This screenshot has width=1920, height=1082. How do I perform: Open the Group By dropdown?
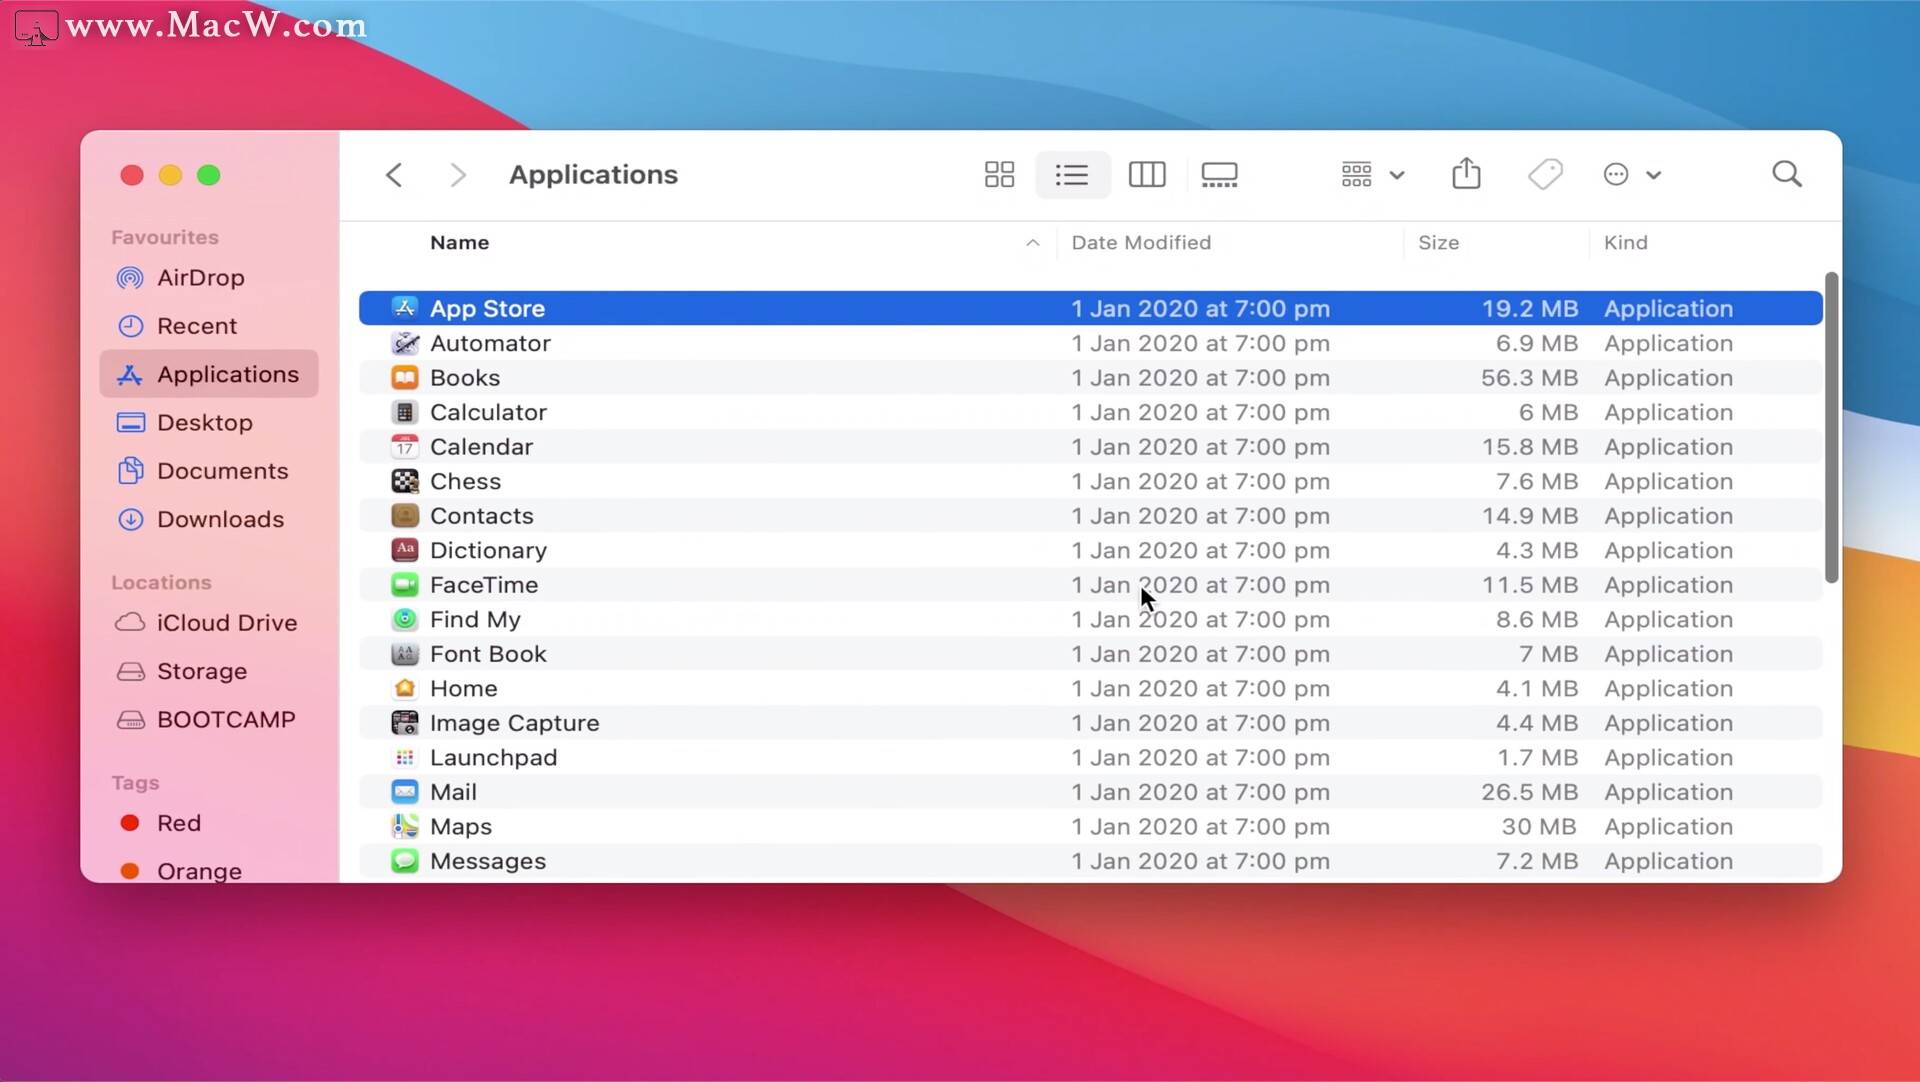click(1373, 175)
